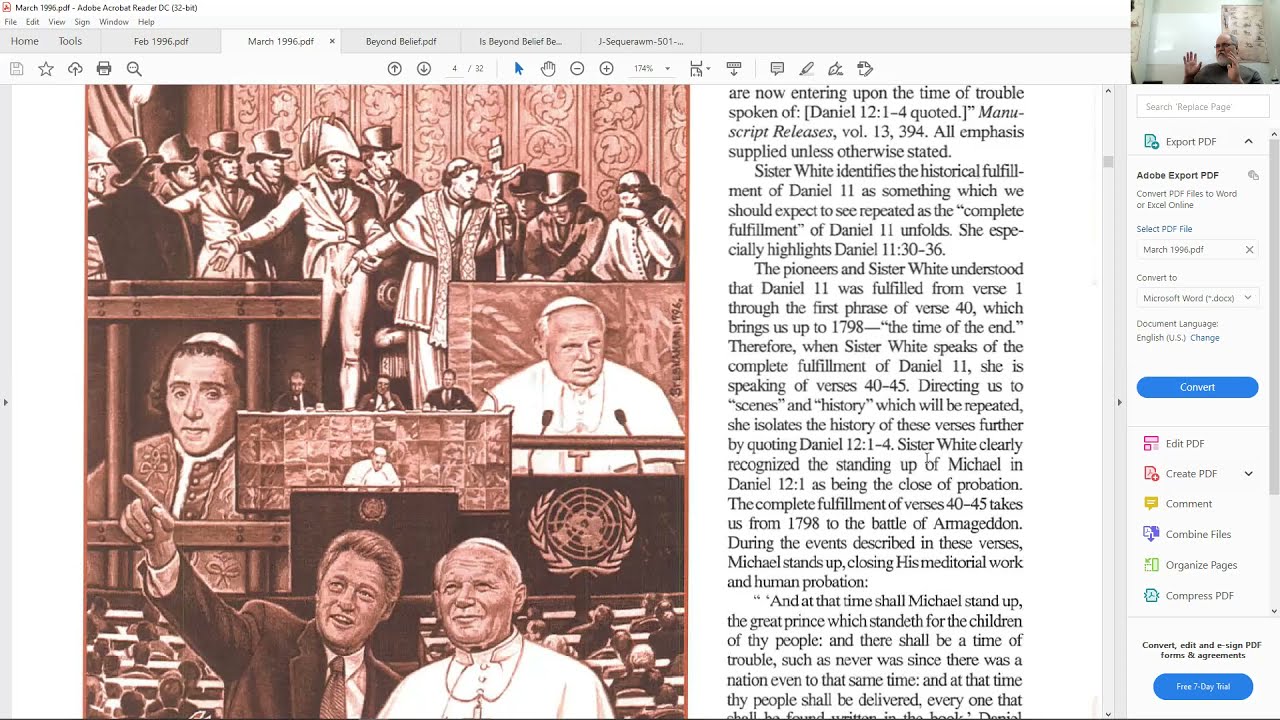The image size is (1280, 720).
Task: Go to next page arrow
Action: 424,69
